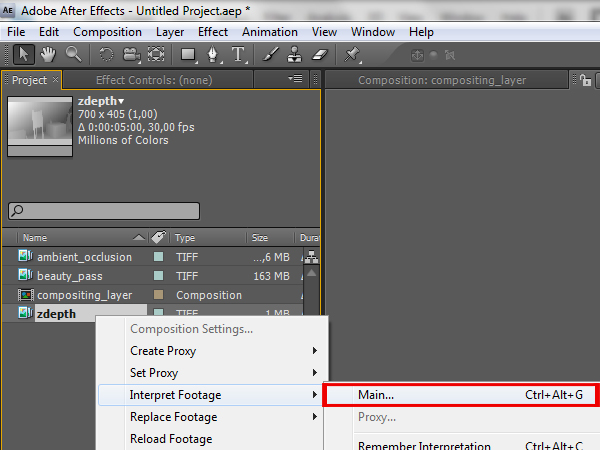The image size is (600, 450).
Task: Select the Pen tool
Action: (x=214, y=54)
